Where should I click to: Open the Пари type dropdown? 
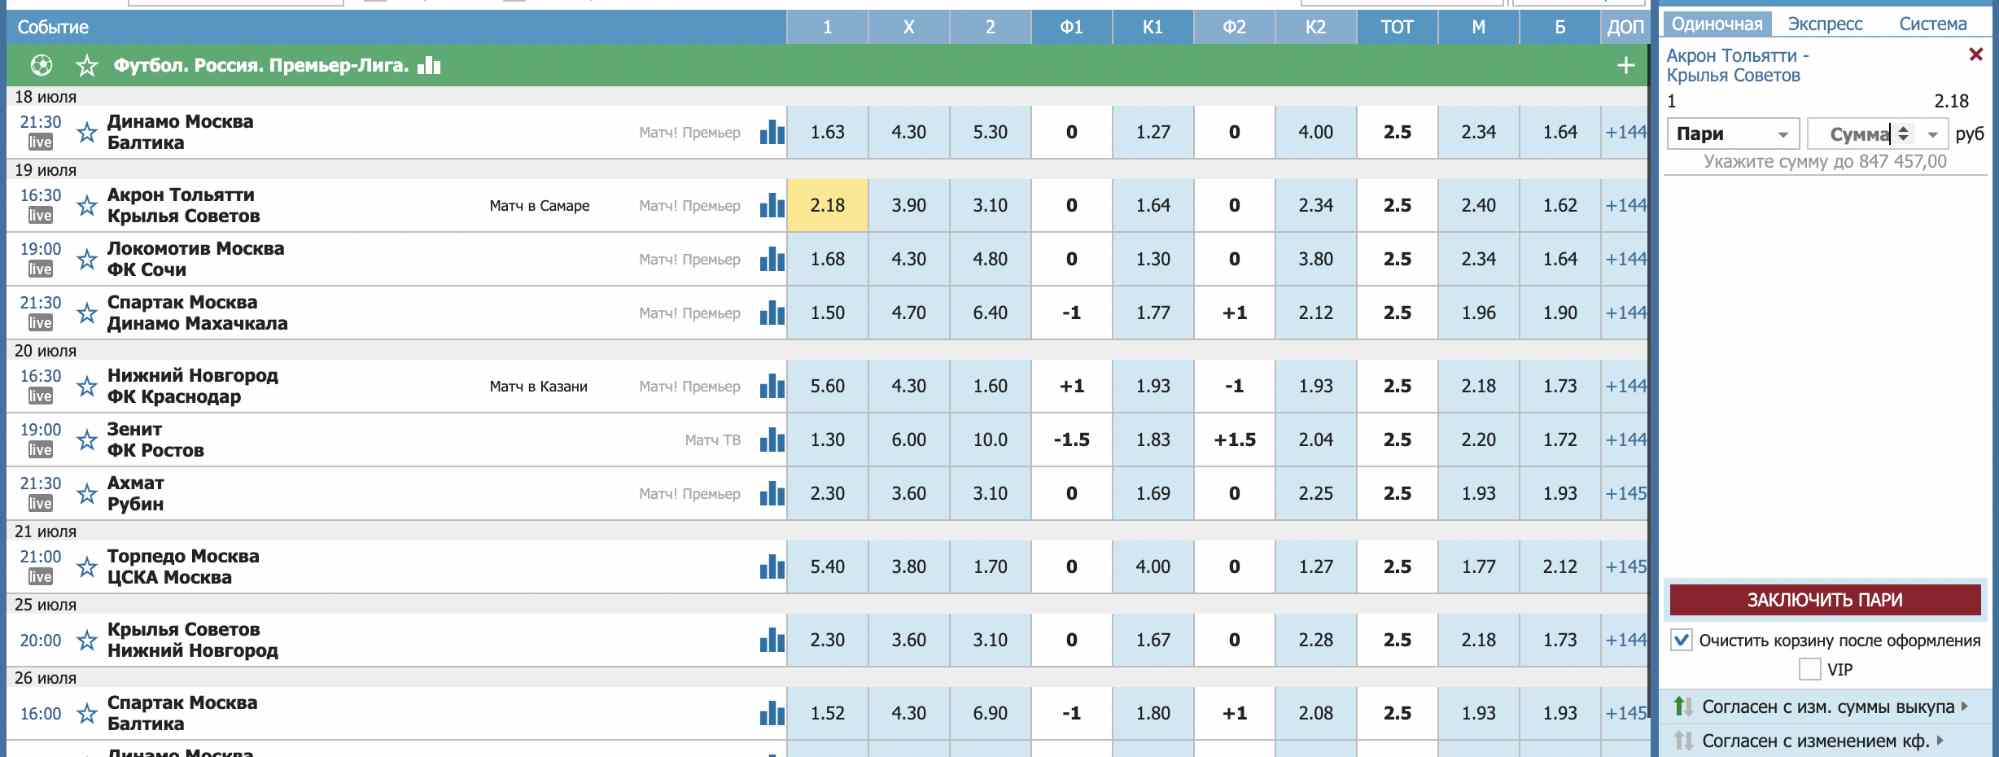[x=1733, y=134]
